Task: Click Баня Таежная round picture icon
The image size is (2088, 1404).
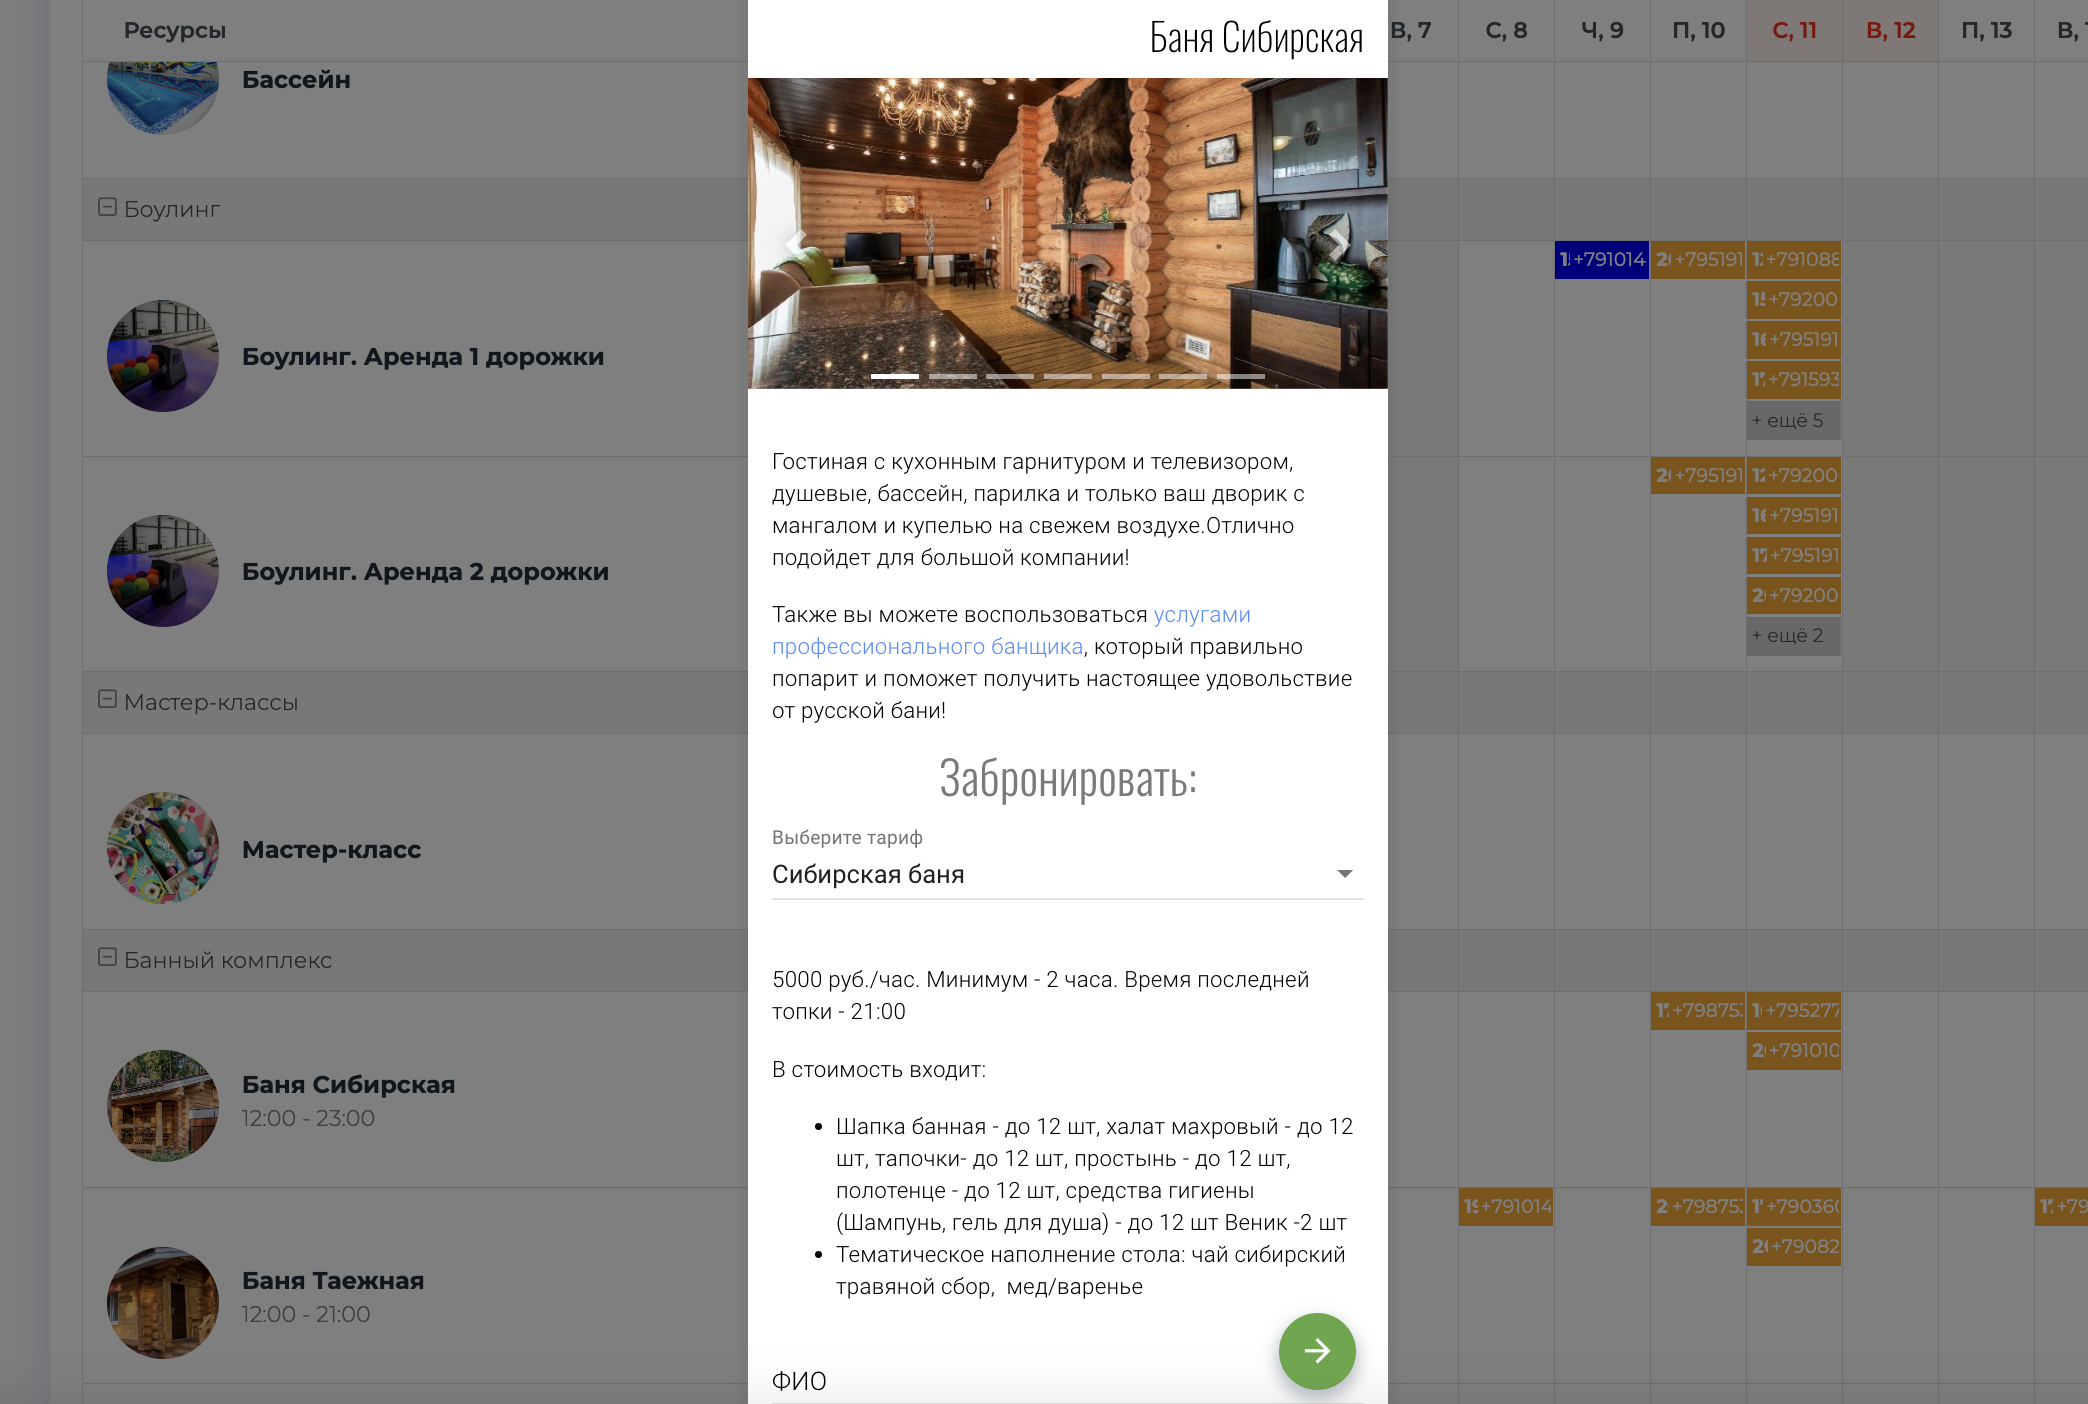Action: (x=162, y=1301)
